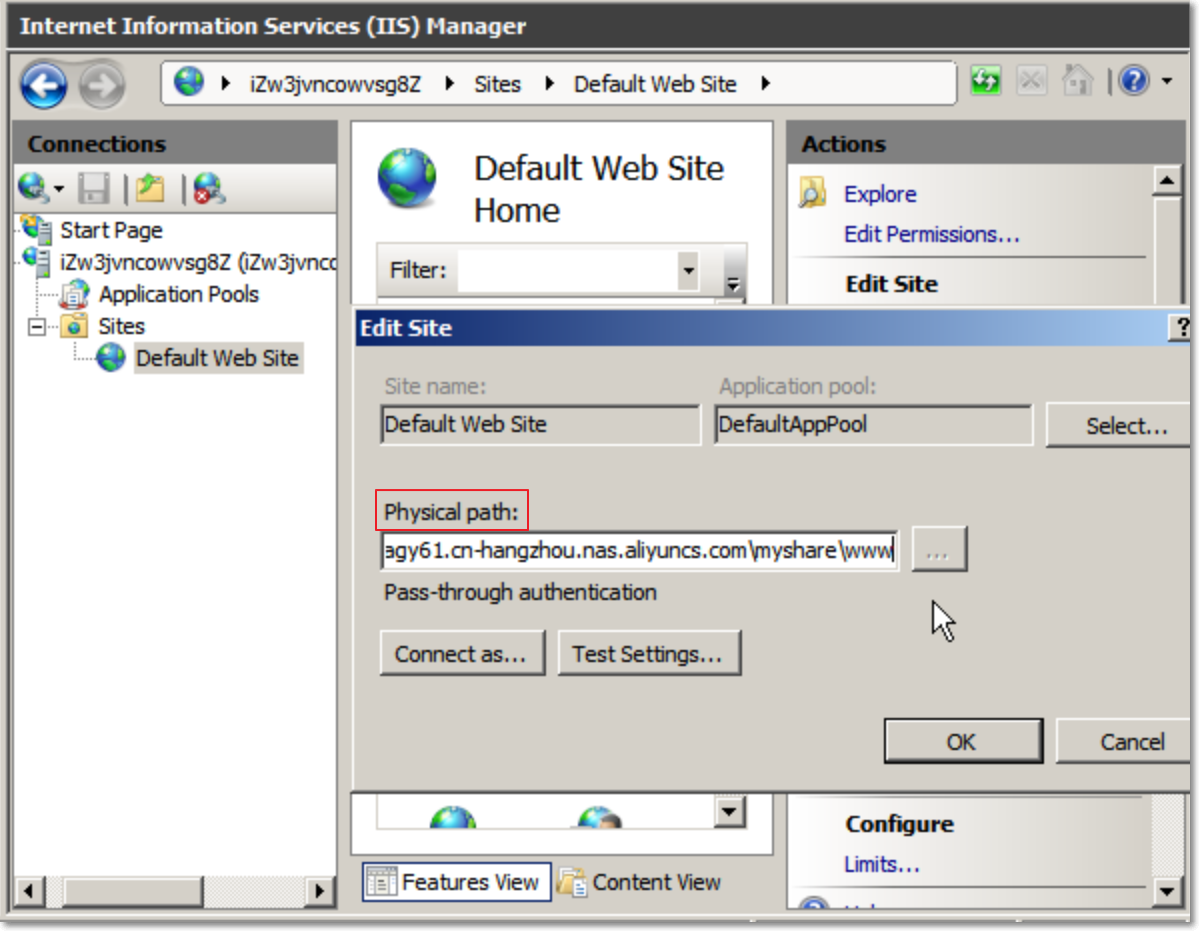Click the green Refresh page icon
This screenshot has width=1199, height=931.
(x=986, y=82)
